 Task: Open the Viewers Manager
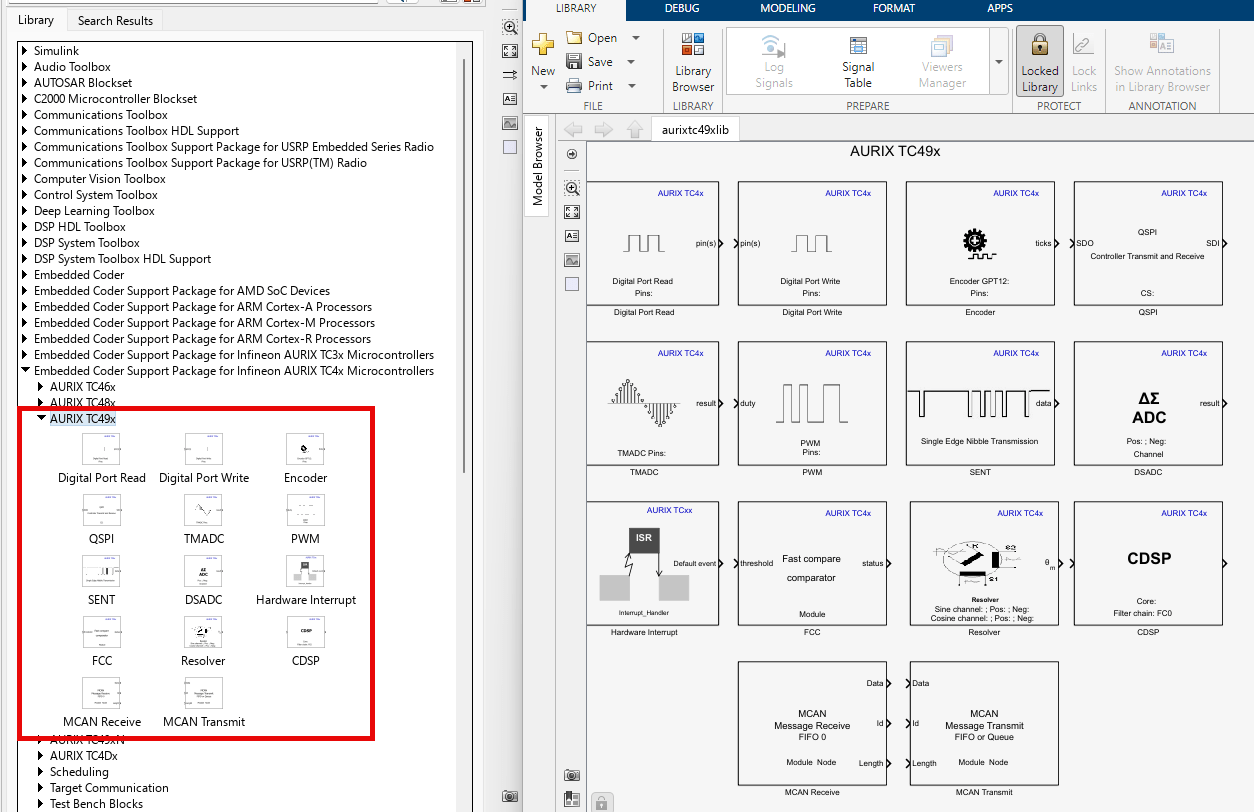942,62
